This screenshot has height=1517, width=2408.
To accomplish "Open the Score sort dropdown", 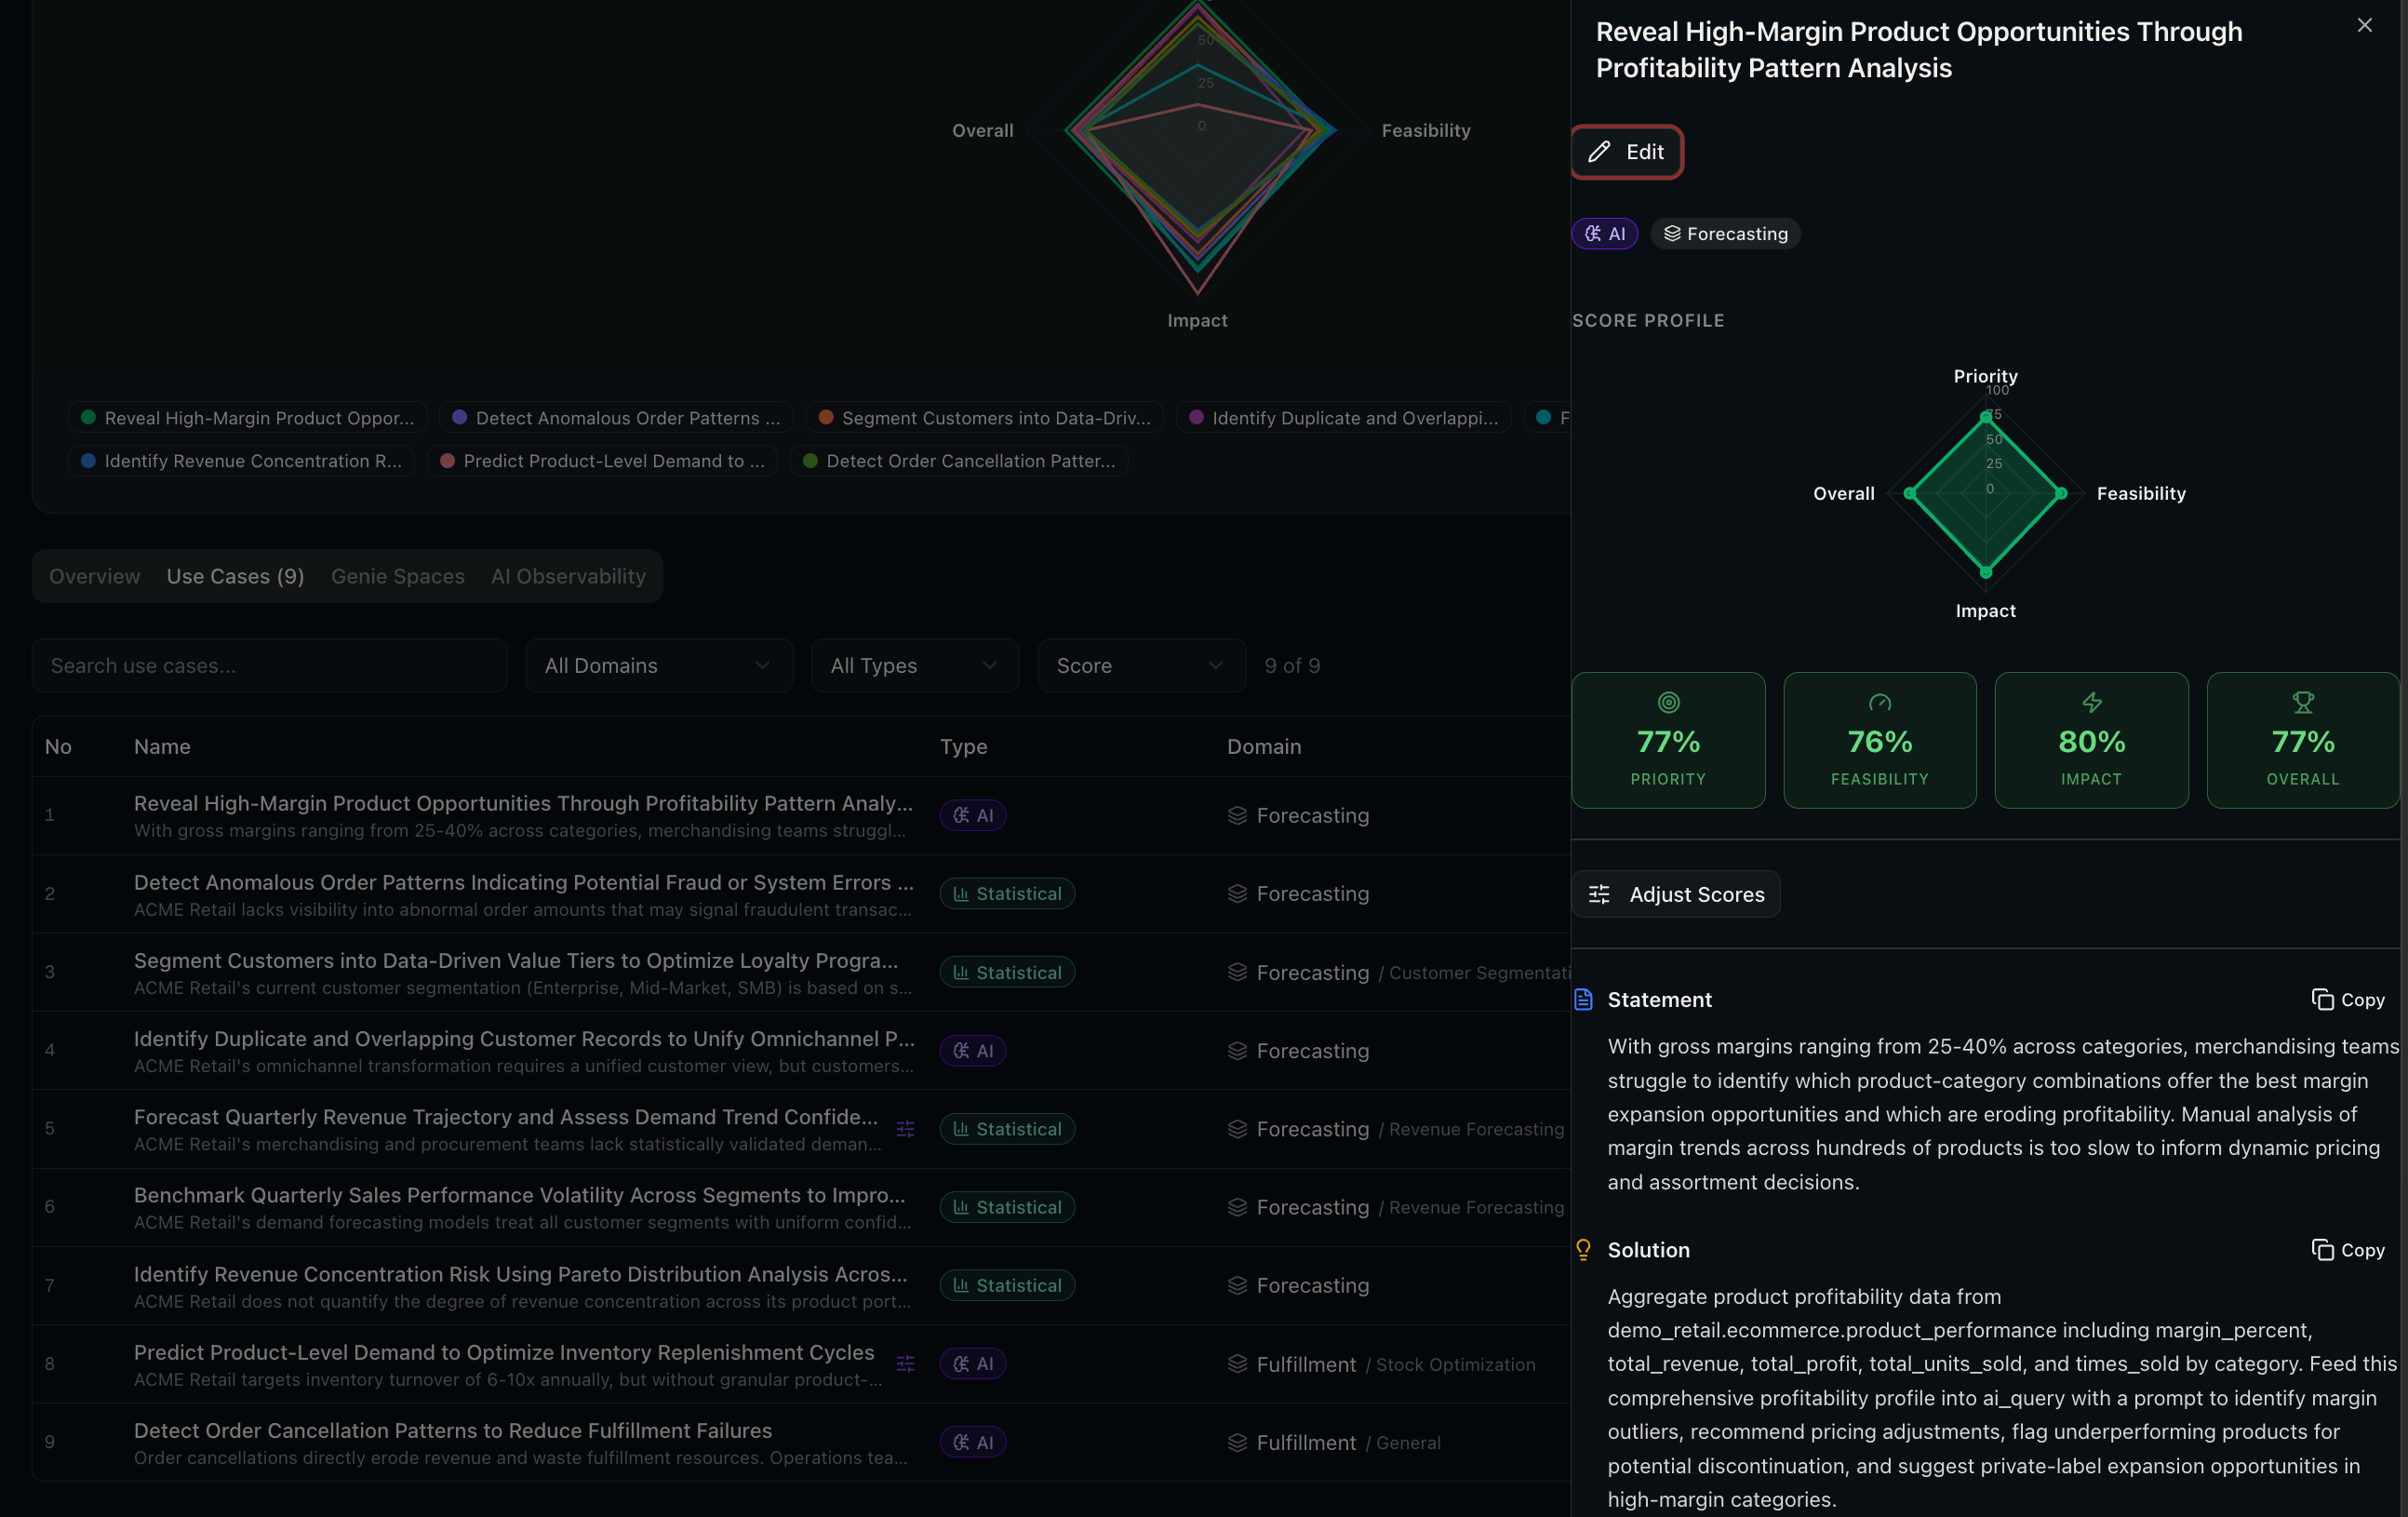I will [x=1141, y=666].
